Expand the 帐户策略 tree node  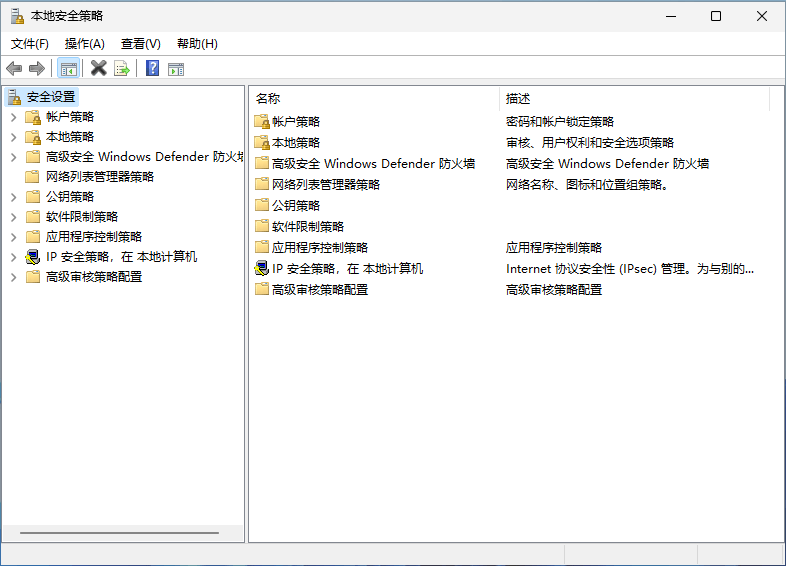13,117
